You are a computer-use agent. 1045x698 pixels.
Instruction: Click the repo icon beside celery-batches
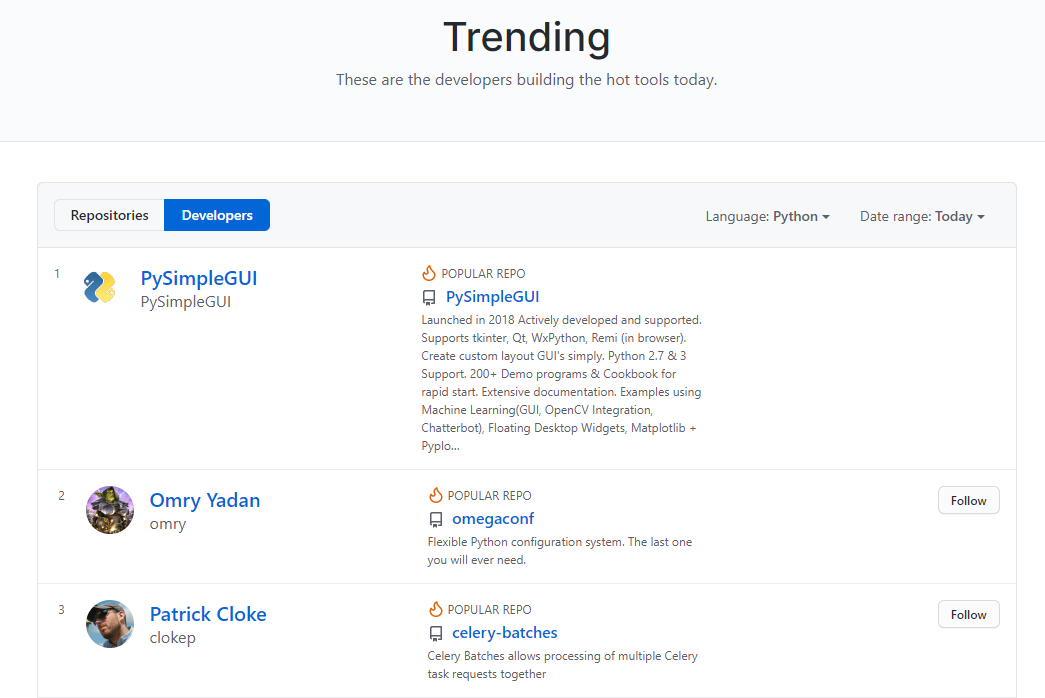tap(436, 633)
